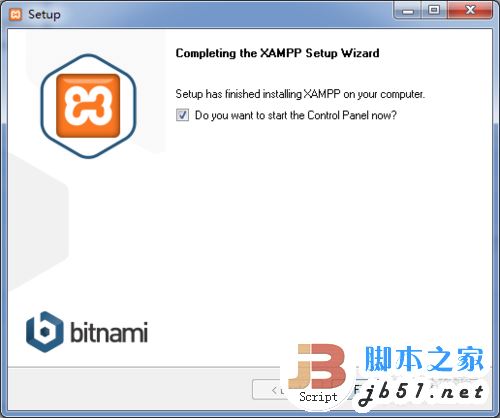Click the gray hexagon background shape on the left
Image resolution: width=500 pixels, height=418 pixels.
click(38, 222)
